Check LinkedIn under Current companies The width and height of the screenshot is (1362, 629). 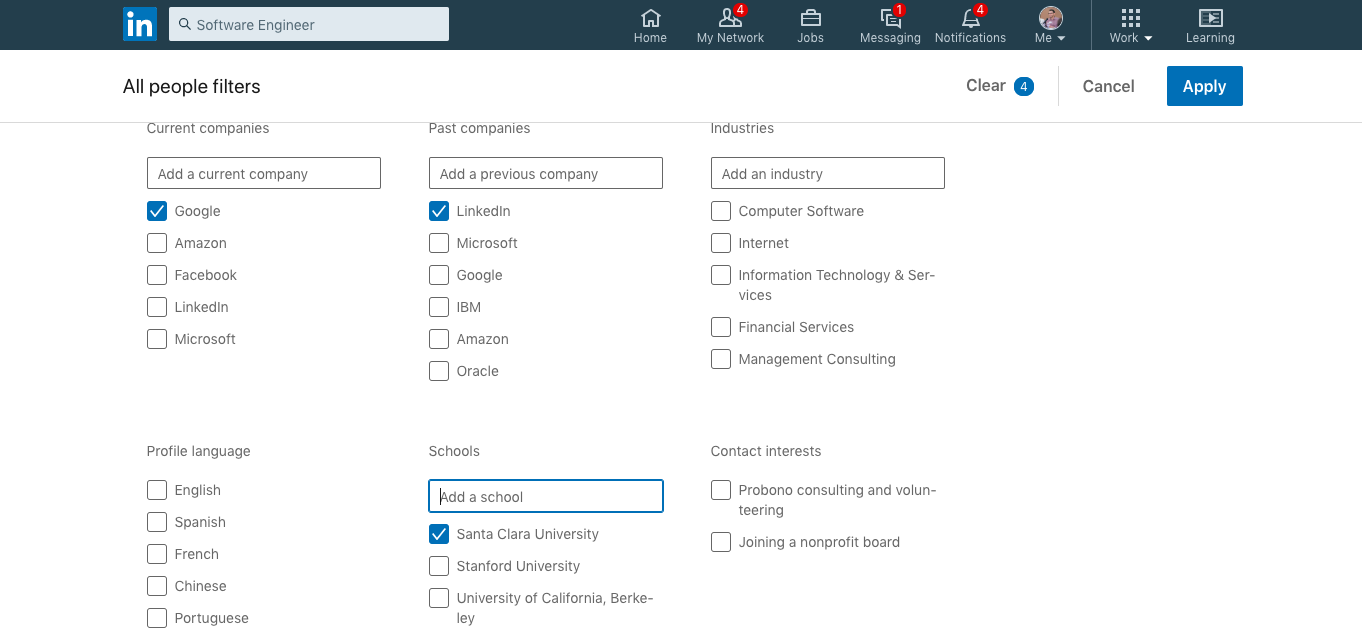point(157,307)
